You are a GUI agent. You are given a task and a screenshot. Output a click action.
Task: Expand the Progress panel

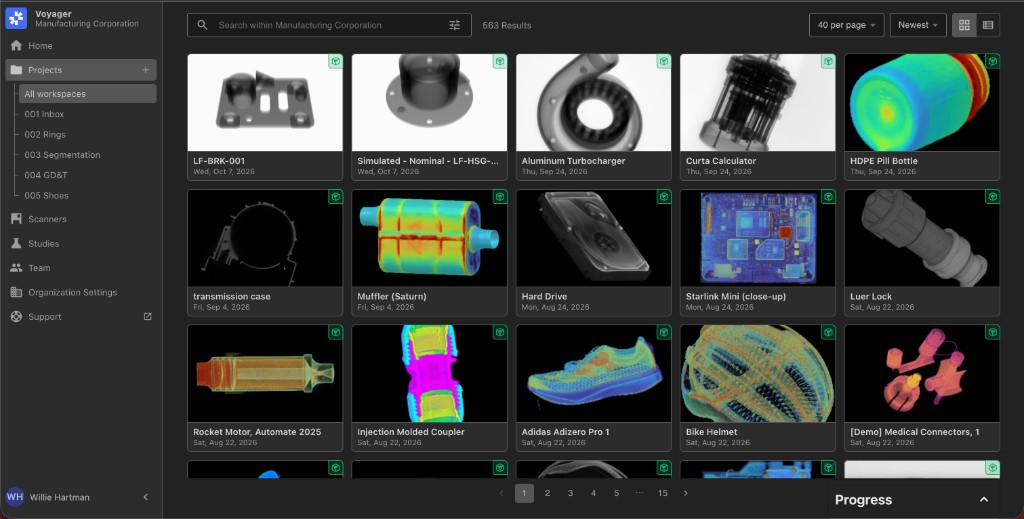pos(984,499)
